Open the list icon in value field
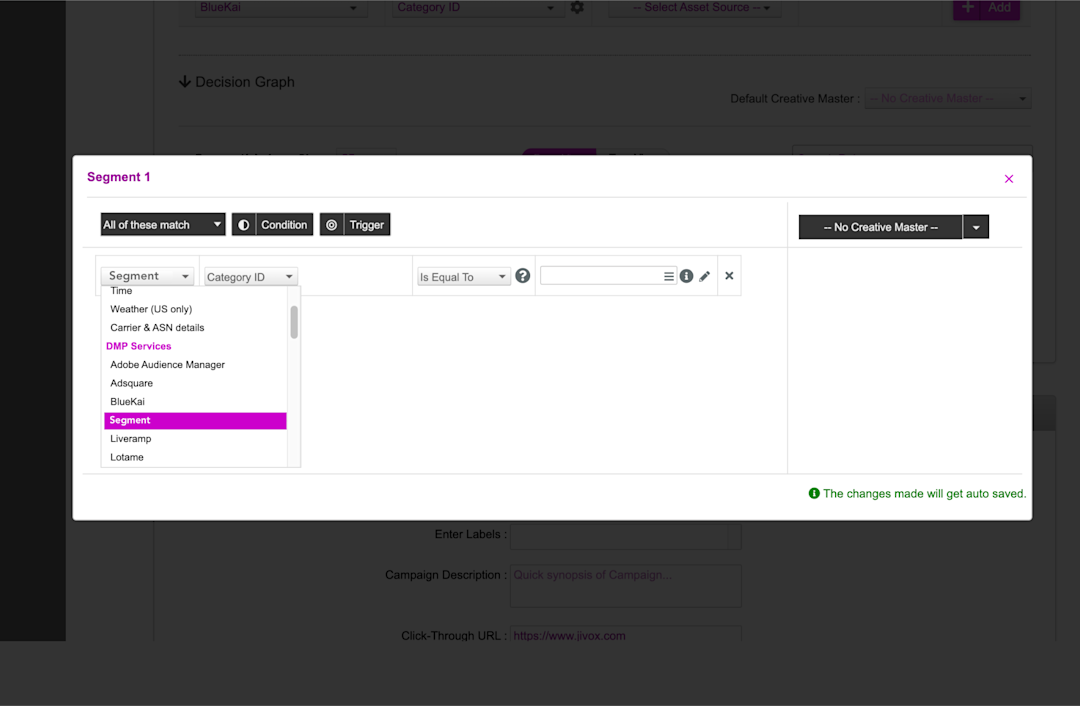This screenshot has width=1080, height=706. coord(668,276)
